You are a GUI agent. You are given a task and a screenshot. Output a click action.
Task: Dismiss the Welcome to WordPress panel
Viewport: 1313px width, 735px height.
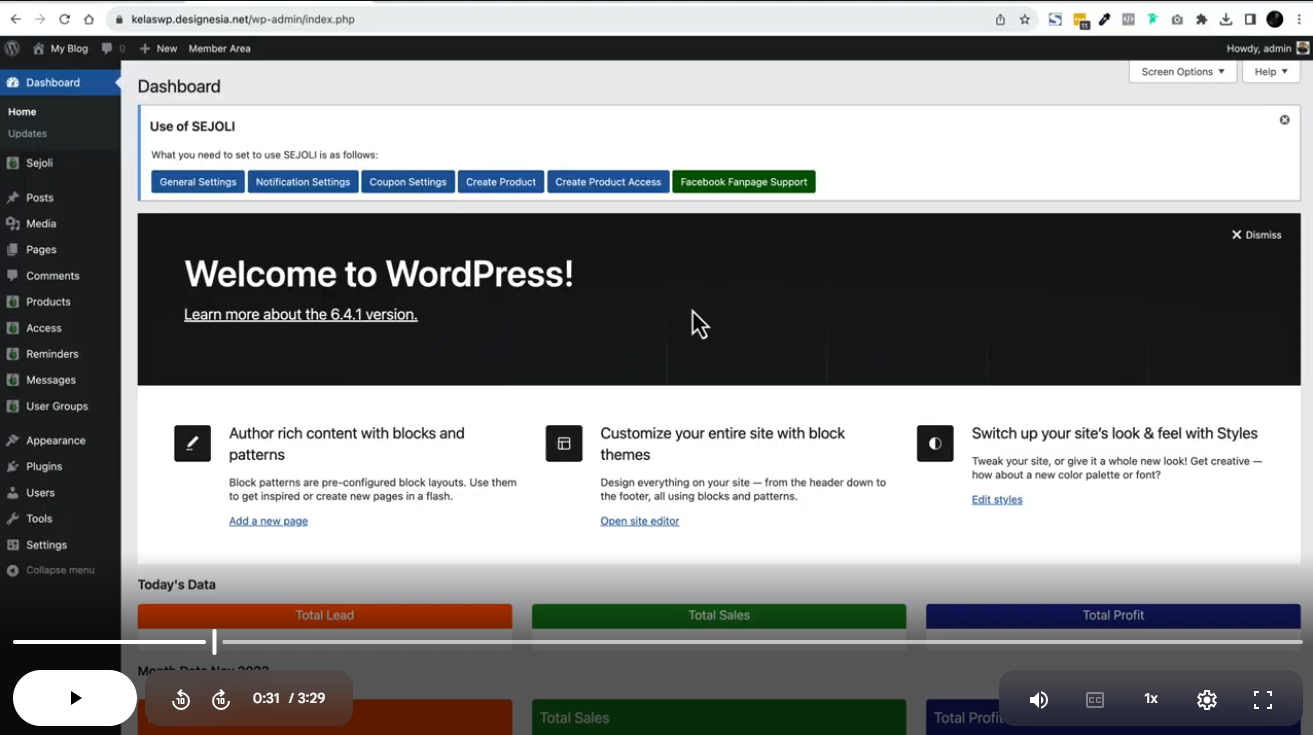click(x=1257, y=235)
